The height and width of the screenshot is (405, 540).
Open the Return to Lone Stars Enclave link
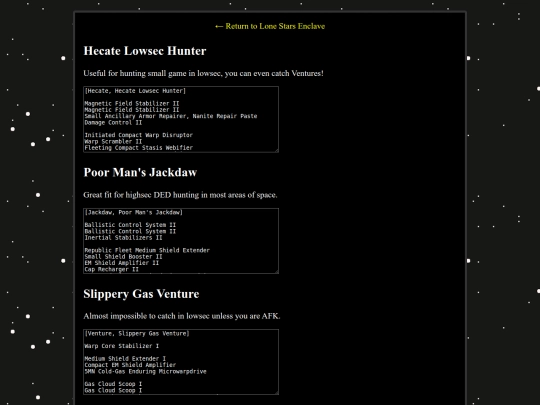coord(270,26)
